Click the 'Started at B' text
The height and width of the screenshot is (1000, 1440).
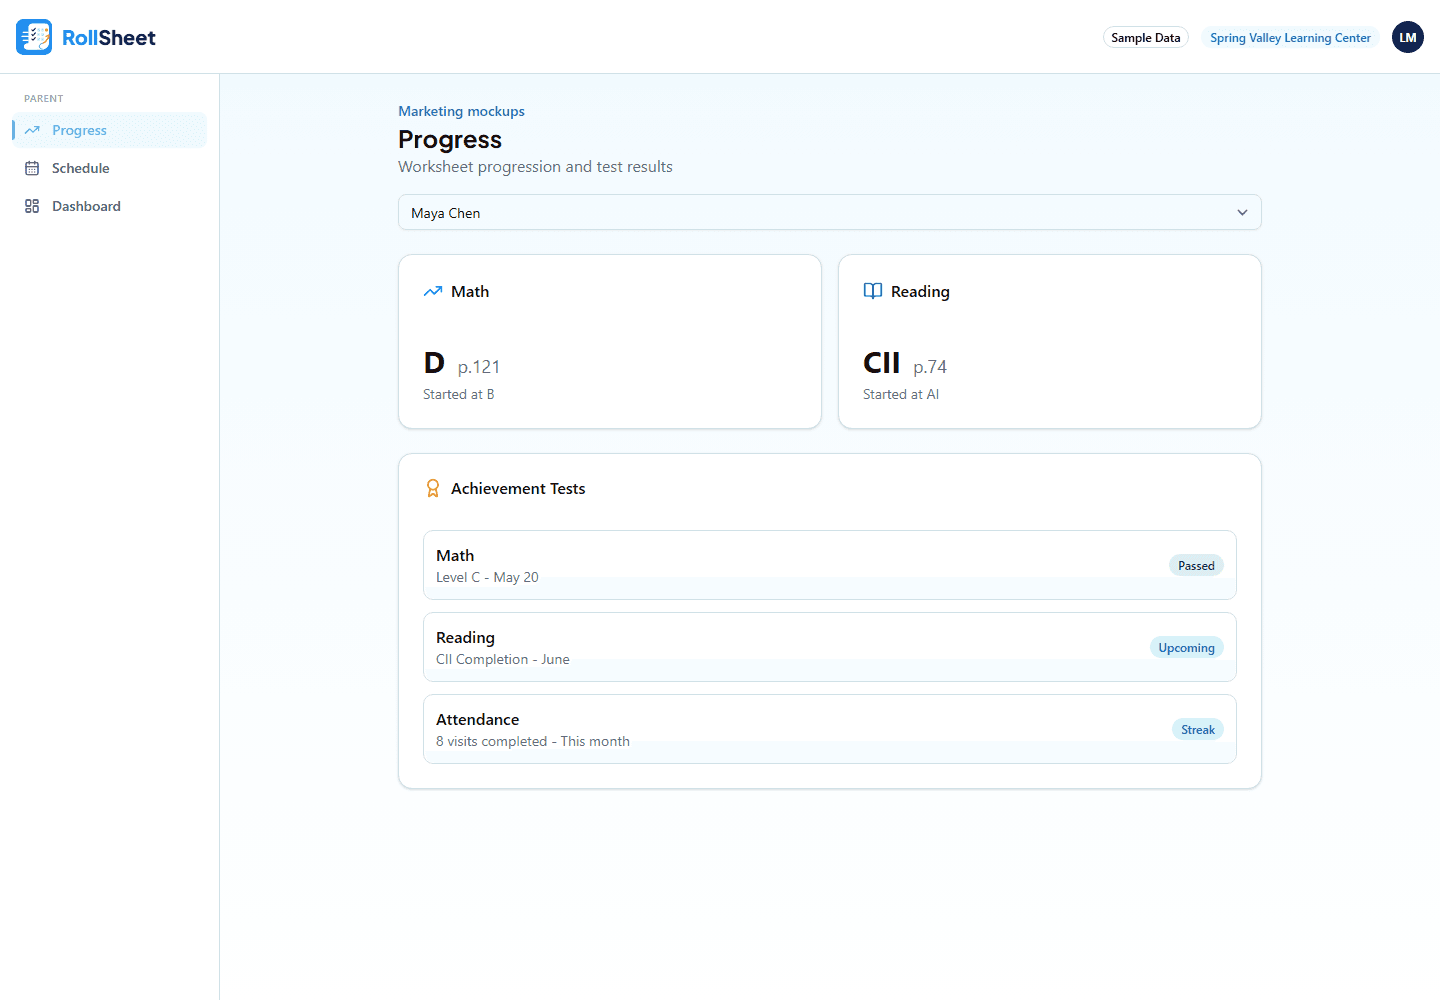tap(459, 394)
